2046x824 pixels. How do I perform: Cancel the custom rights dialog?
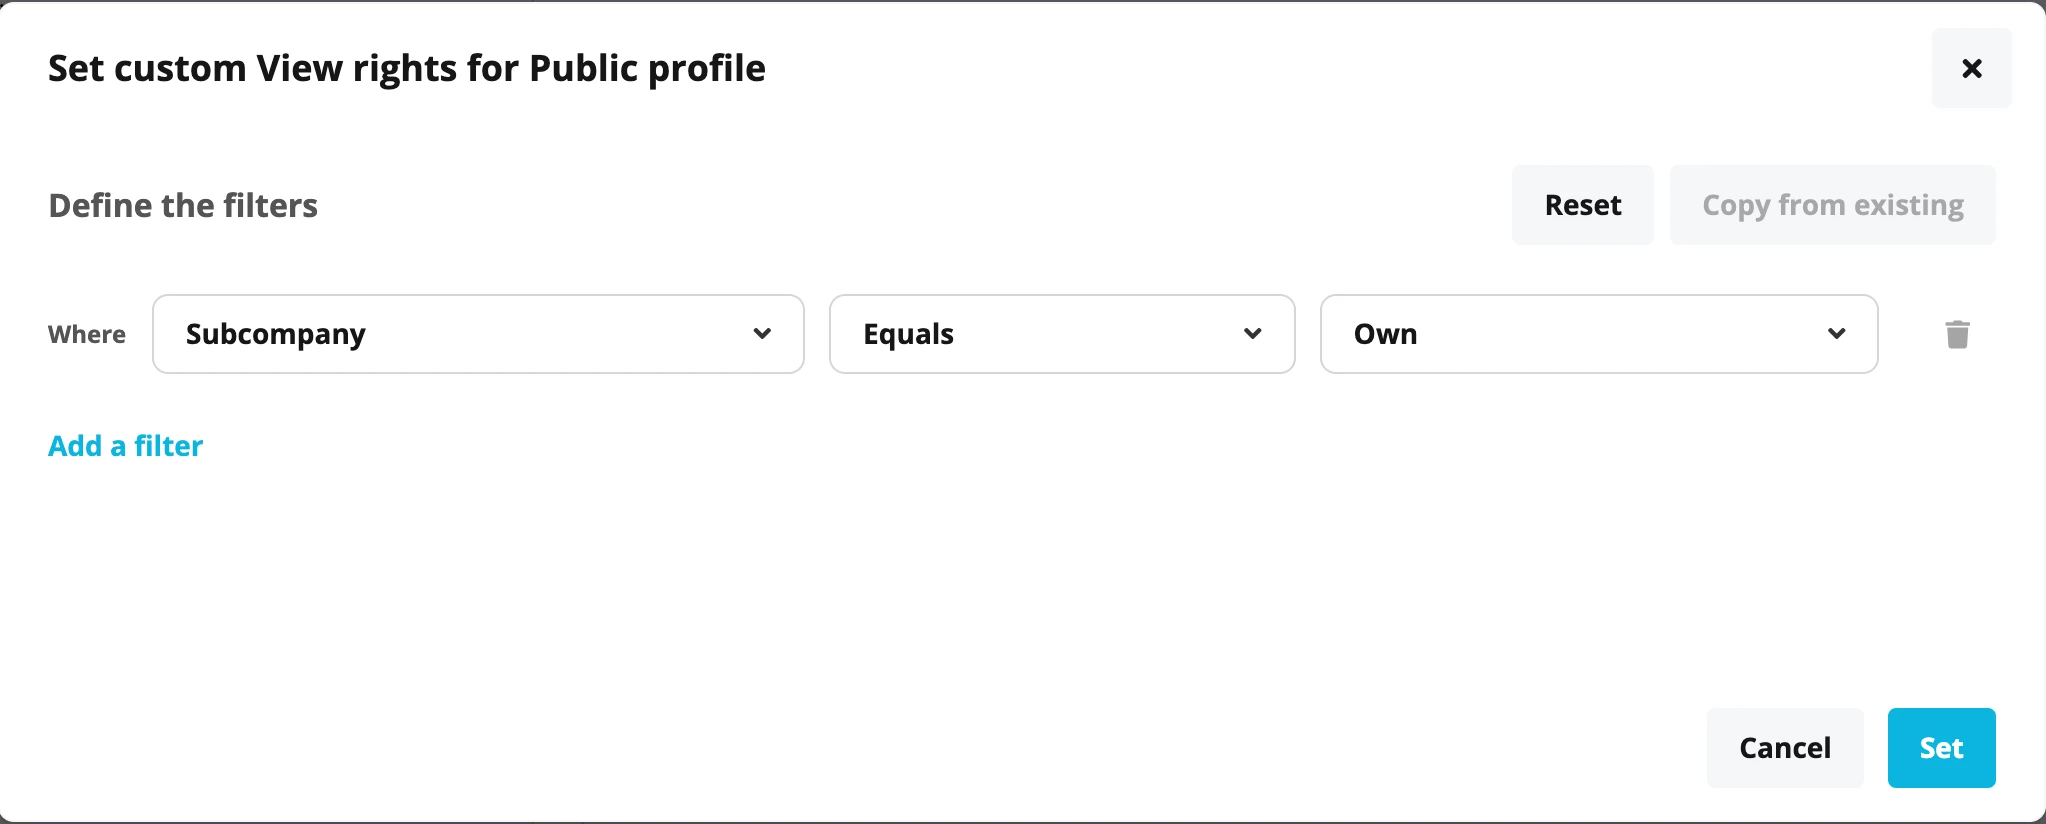(1785, 748)
